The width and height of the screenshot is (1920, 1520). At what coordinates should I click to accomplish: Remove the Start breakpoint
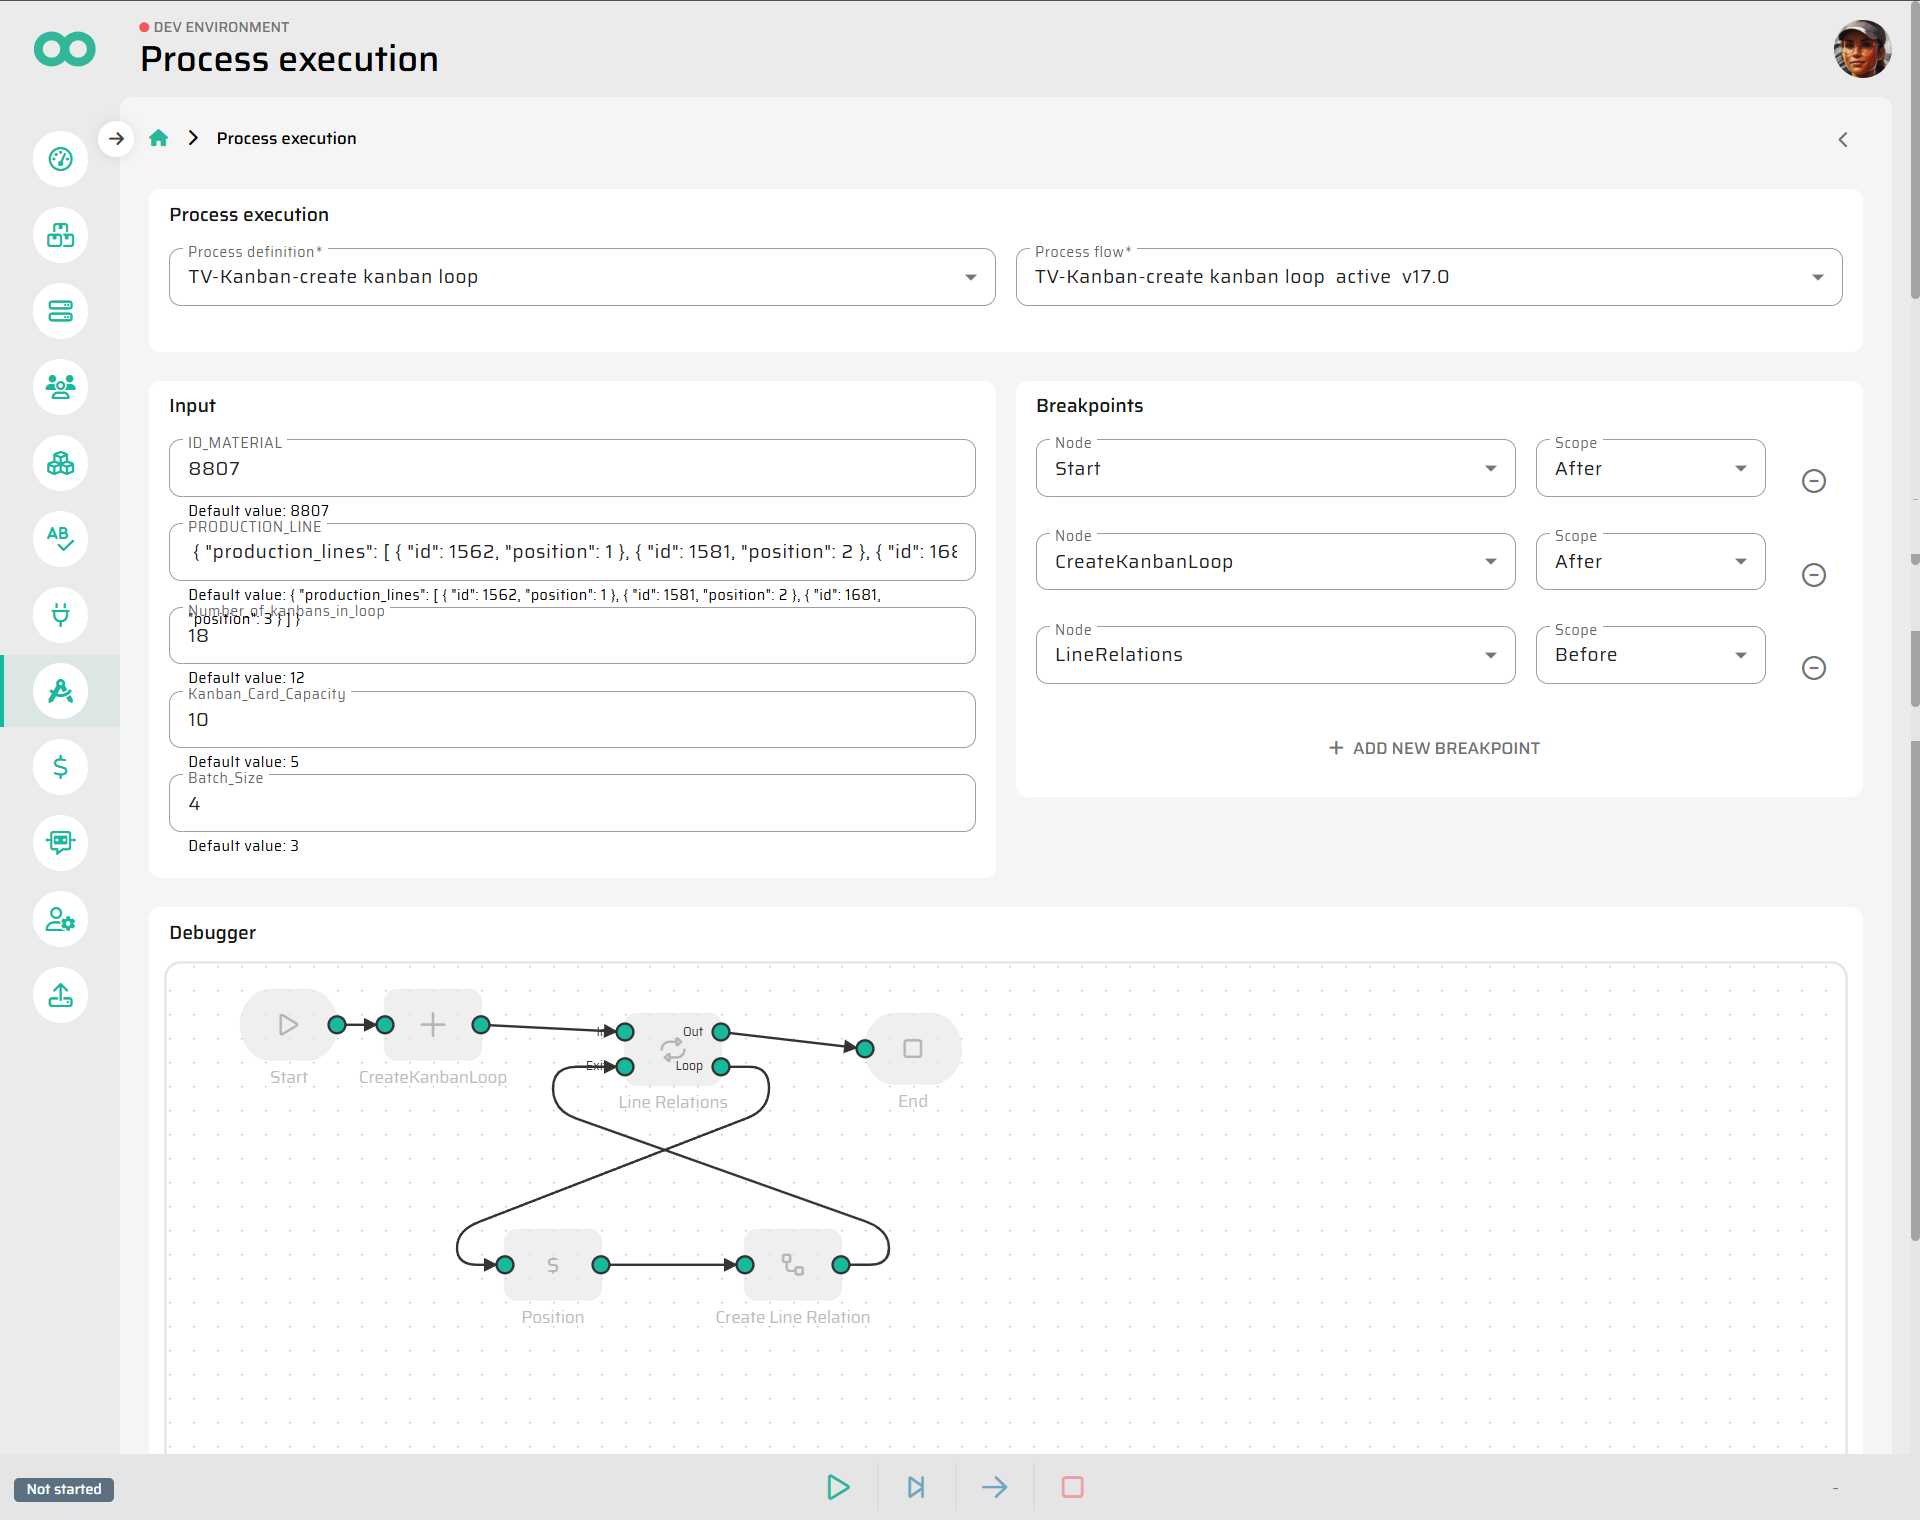(x=1813, y=481)
